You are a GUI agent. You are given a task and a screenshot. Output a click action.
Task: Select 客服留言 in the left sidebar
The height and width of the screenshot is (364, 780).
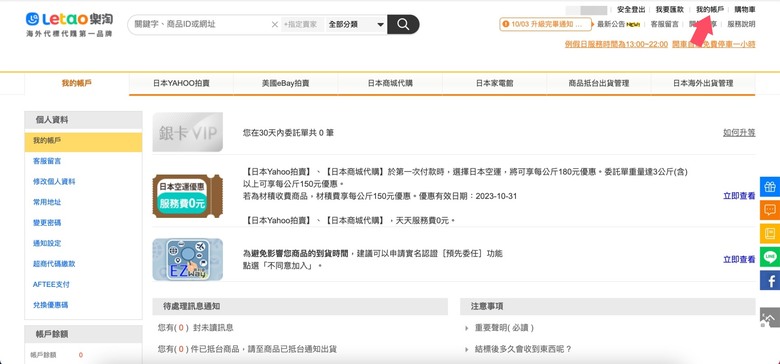click(x=47, y=162)
